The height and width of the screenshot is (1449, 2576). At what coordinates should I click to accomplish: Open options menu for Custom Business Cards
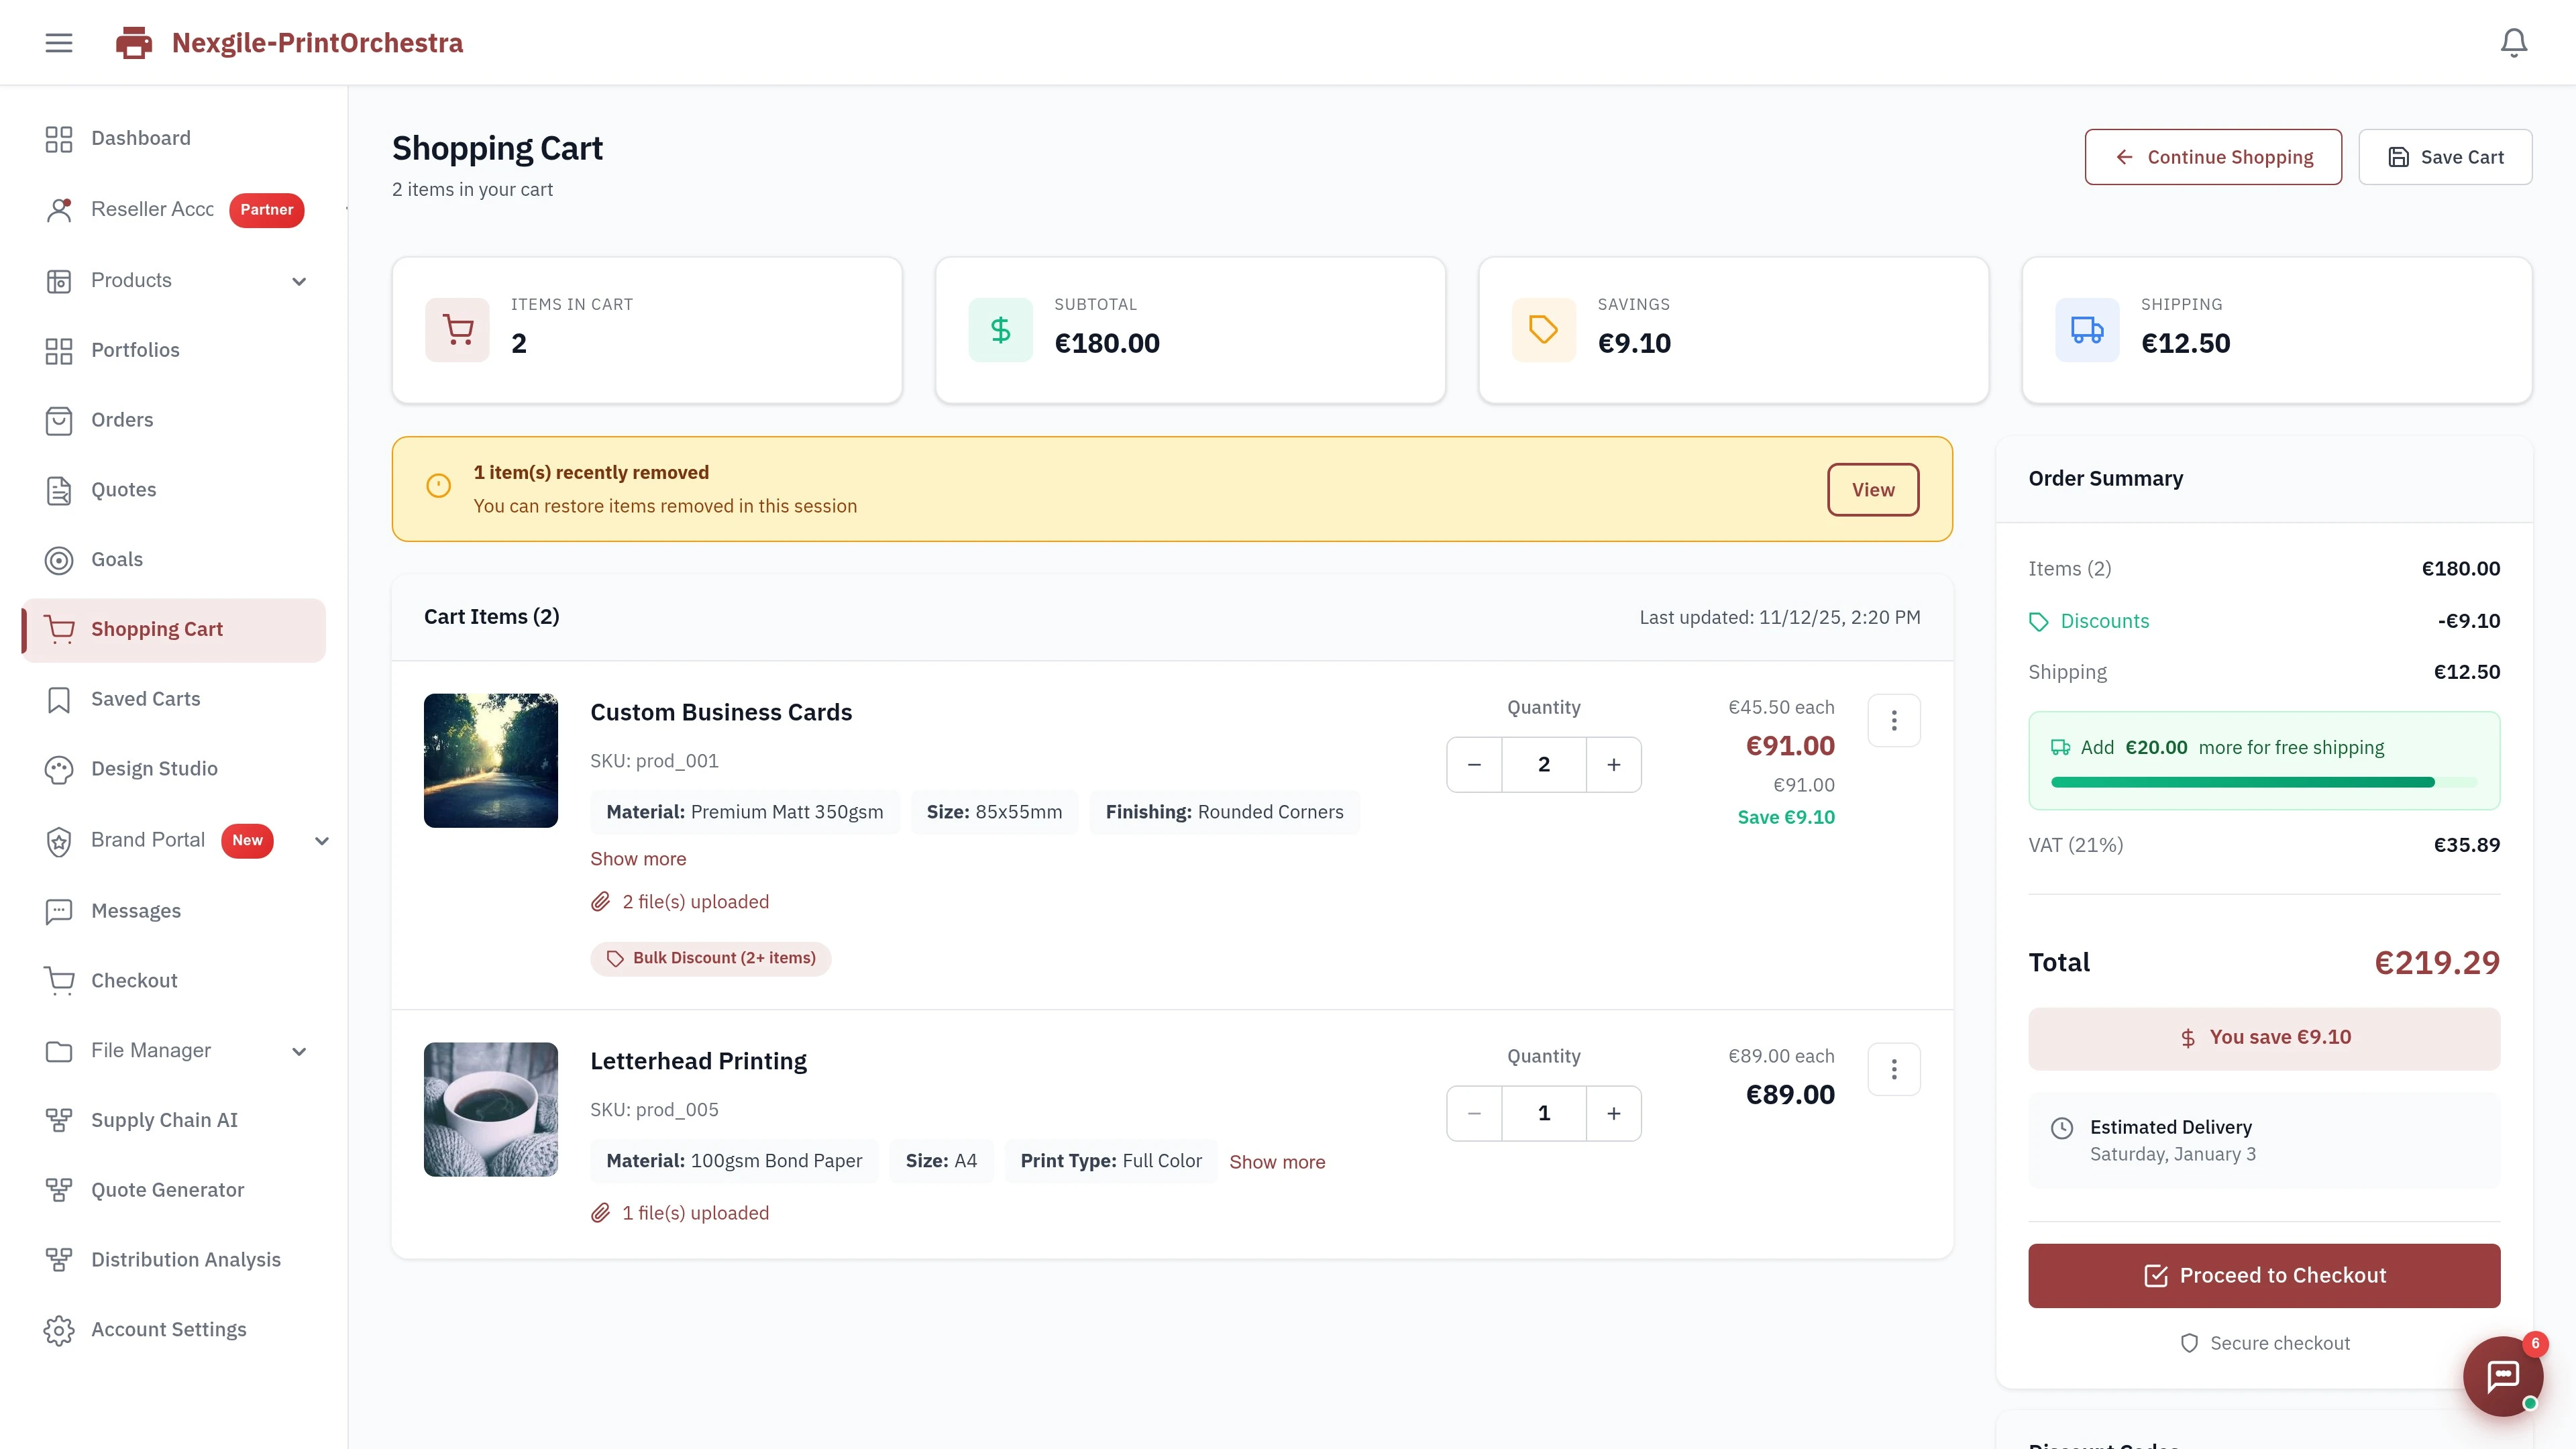pos(1894,719)
